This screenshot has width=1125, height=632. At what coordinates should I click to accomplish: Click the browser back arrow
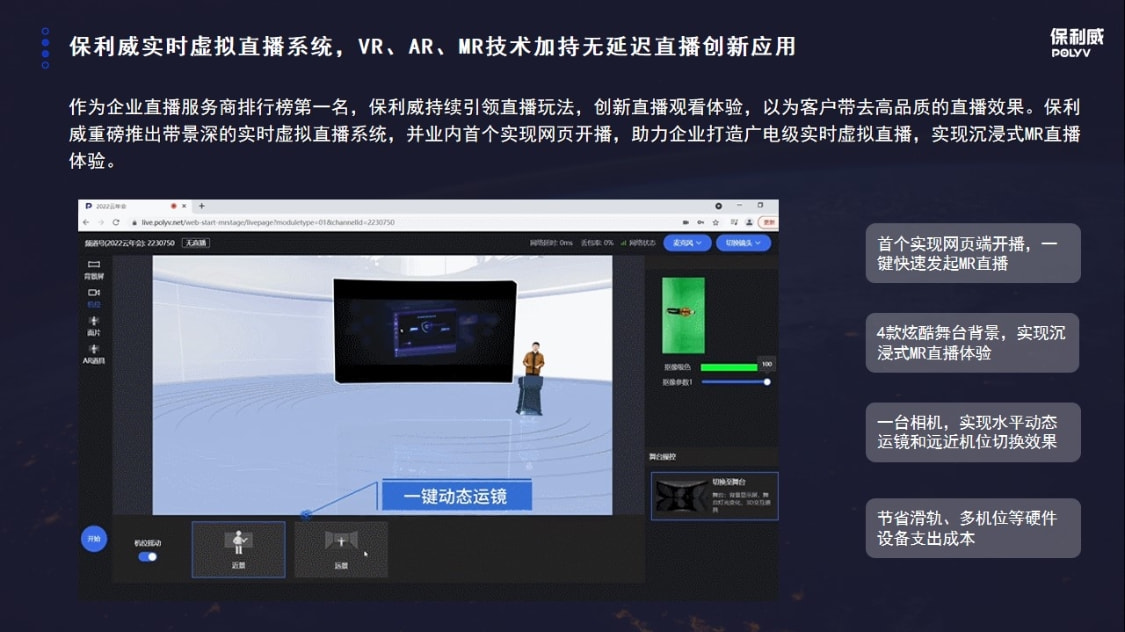click(x=86, y=222)
